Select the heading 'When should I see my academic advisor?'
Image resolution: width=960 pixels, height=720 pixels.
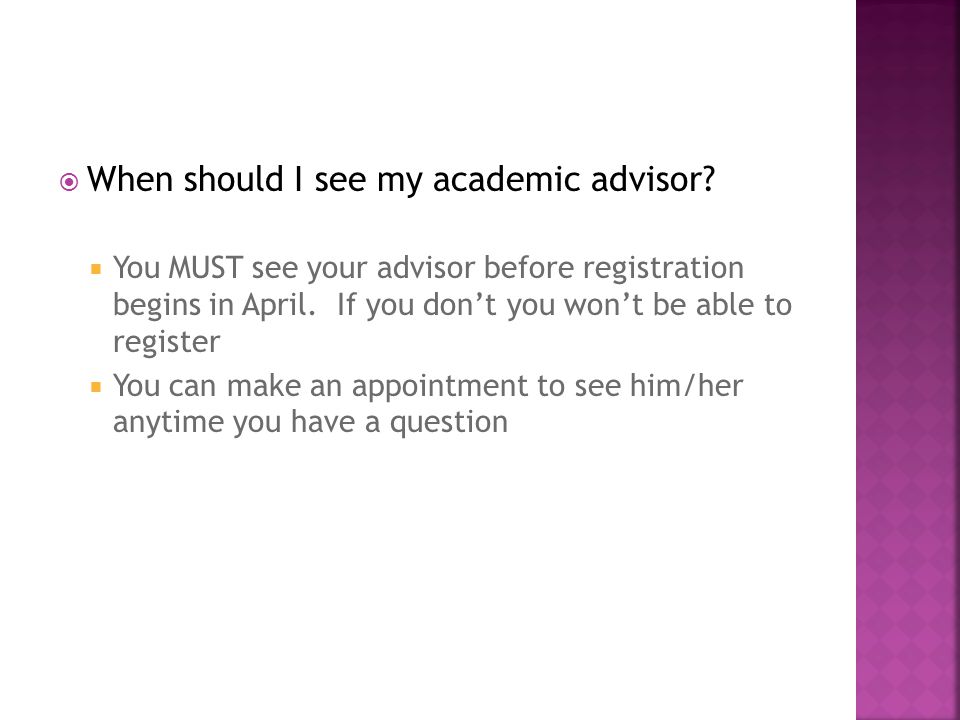[401, 180]
